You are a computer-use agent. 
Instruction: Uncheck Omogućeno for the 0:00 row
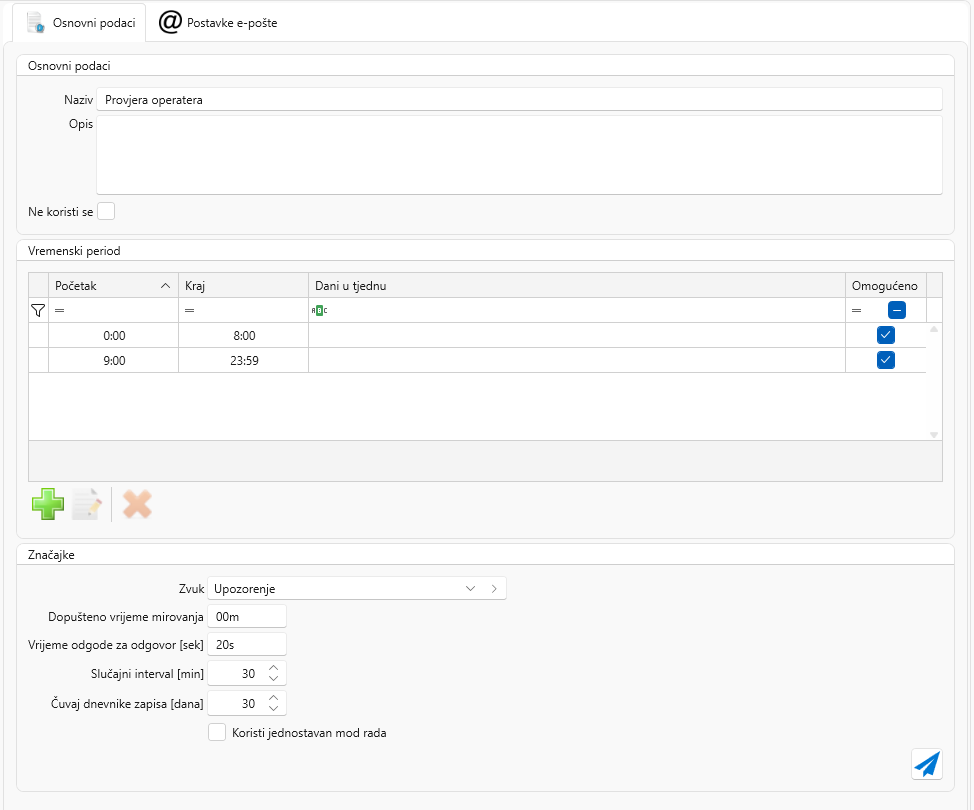point(885,335)
